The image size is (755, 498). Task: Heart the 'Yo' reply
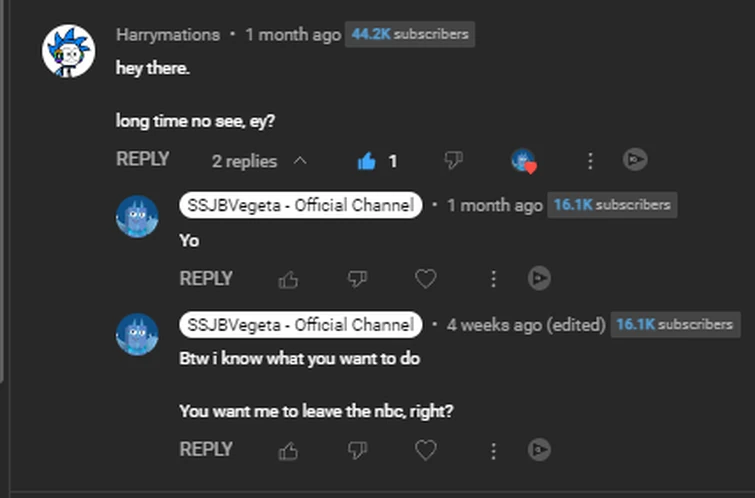[426, 279]
